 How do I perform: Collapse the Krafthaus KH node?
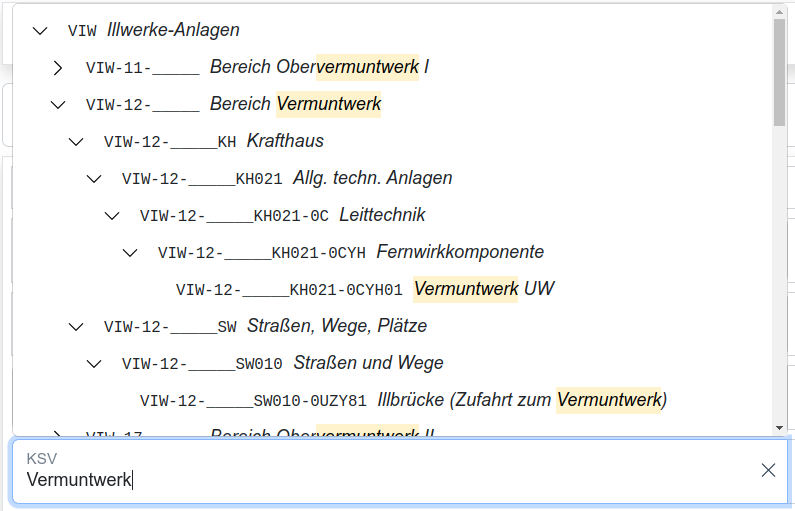(76, 141)
